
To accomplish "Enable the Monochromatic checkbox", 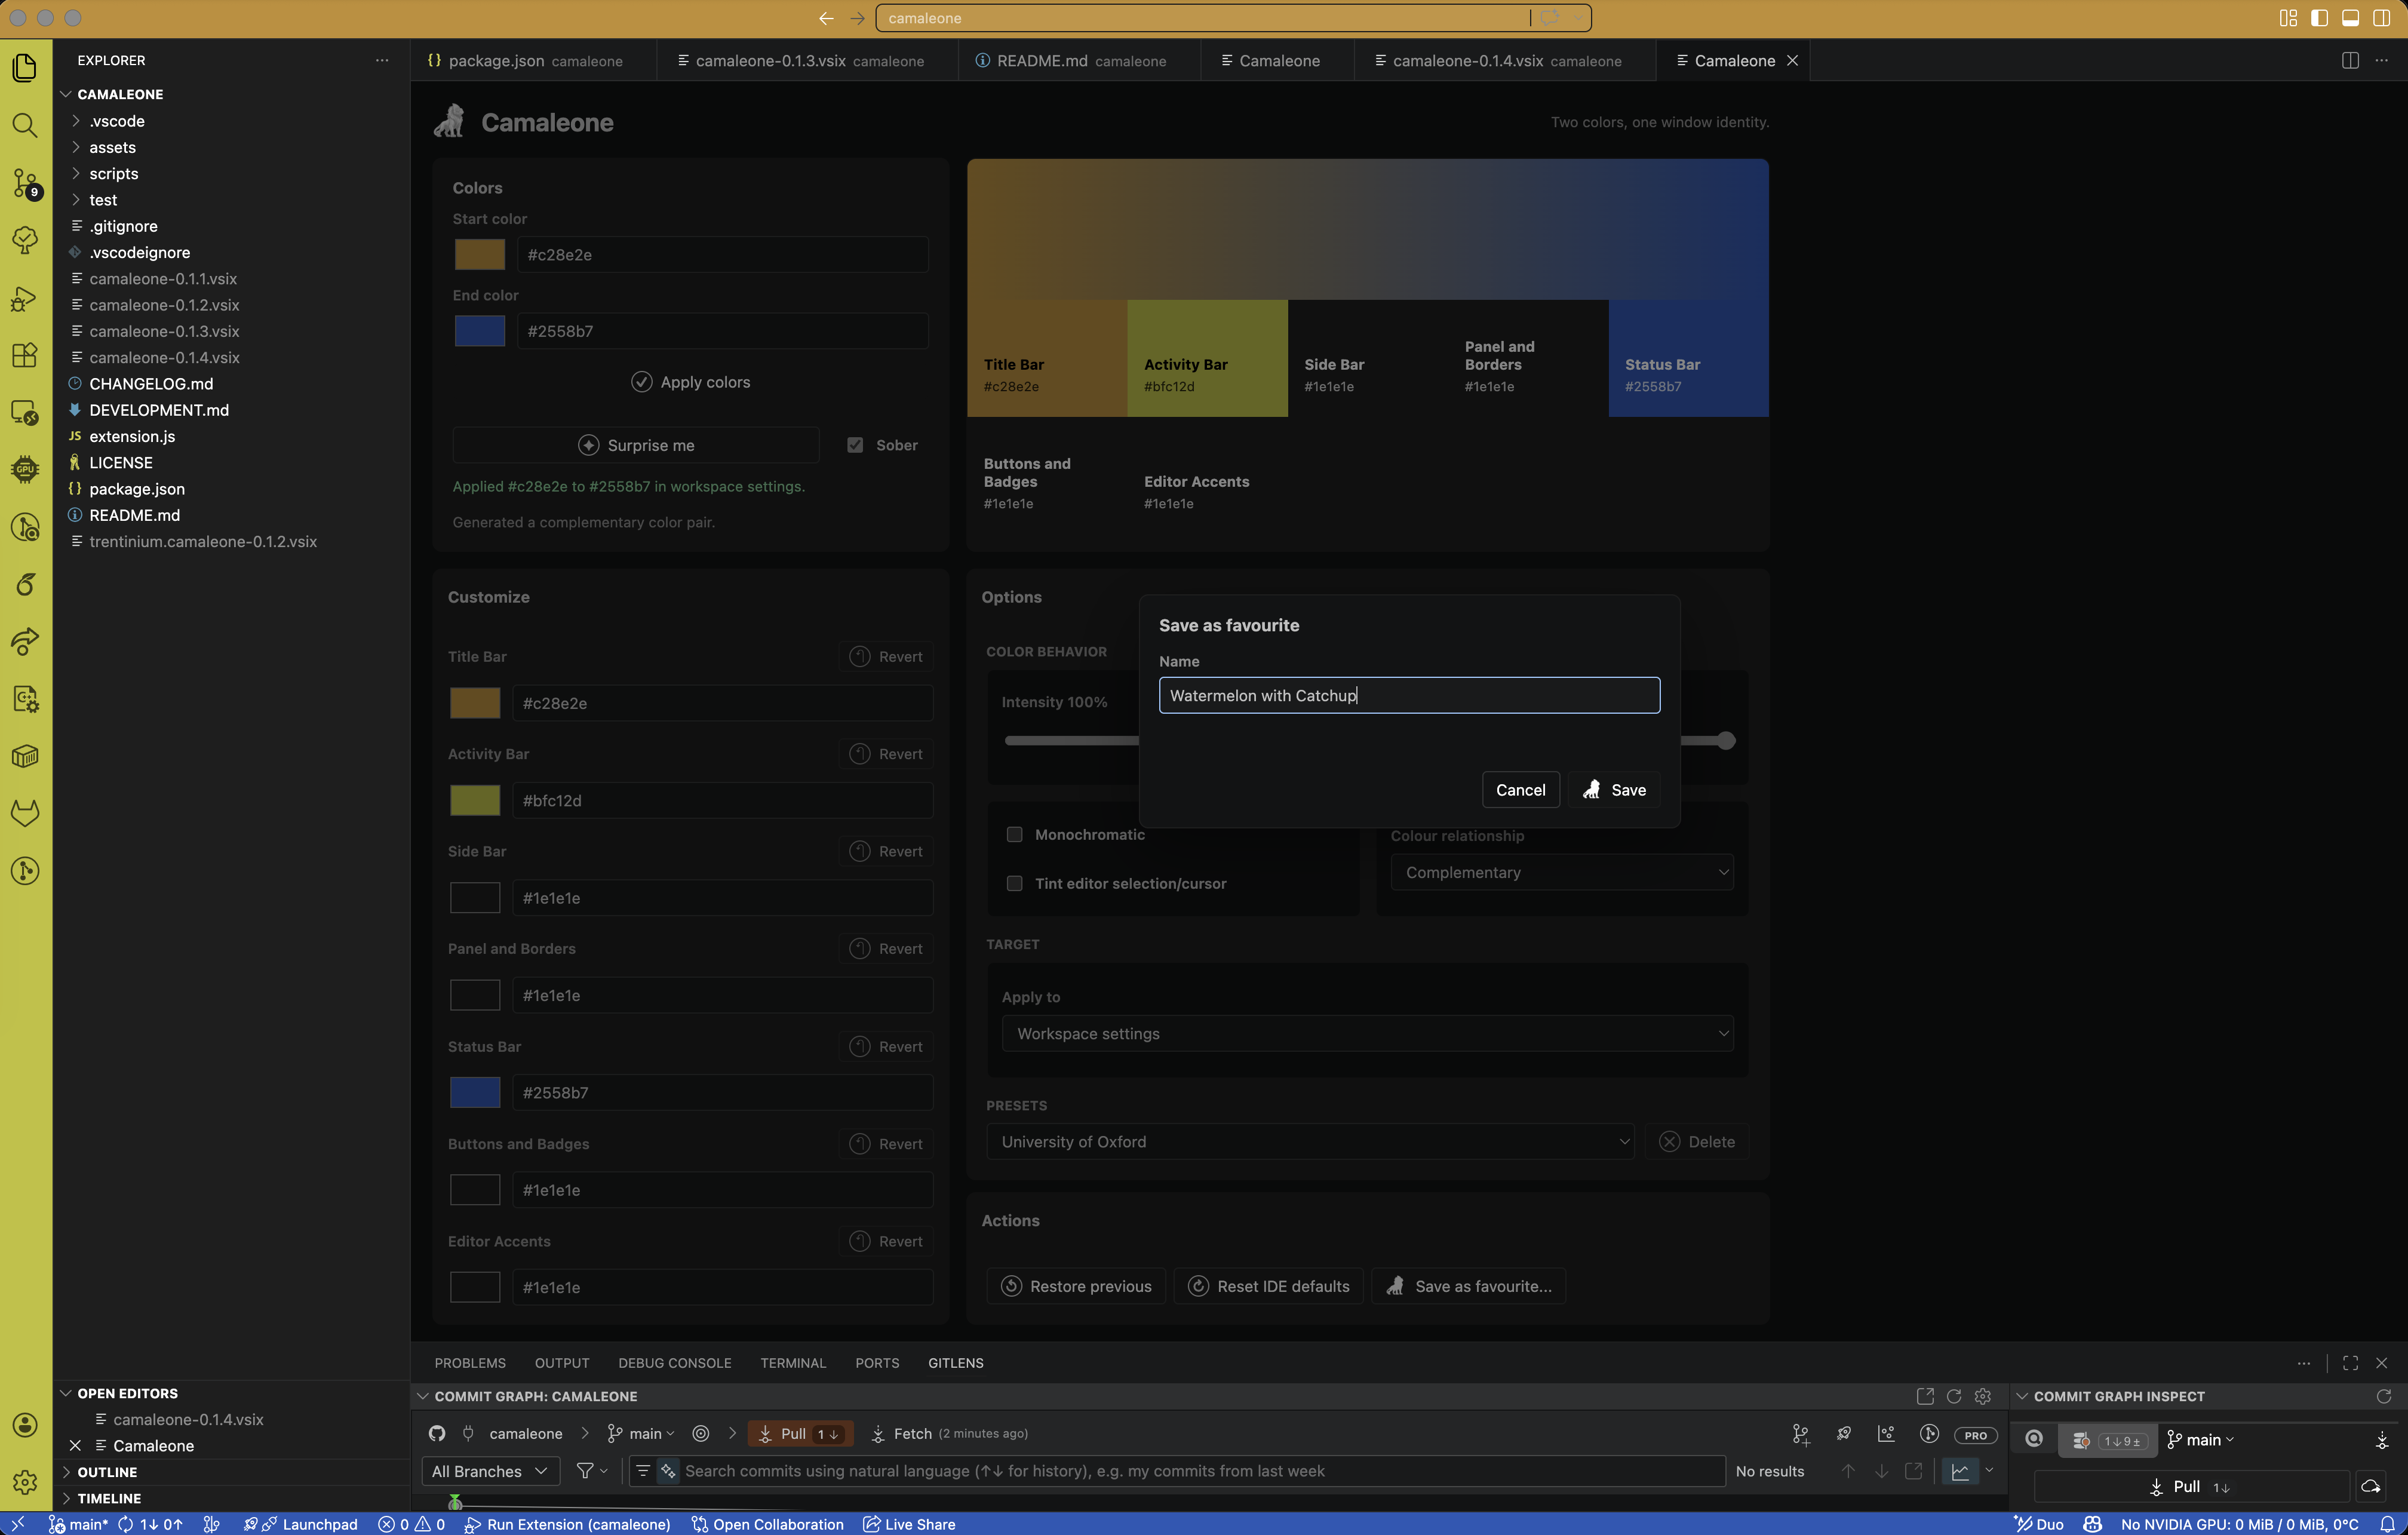I will click(1014, 834).
